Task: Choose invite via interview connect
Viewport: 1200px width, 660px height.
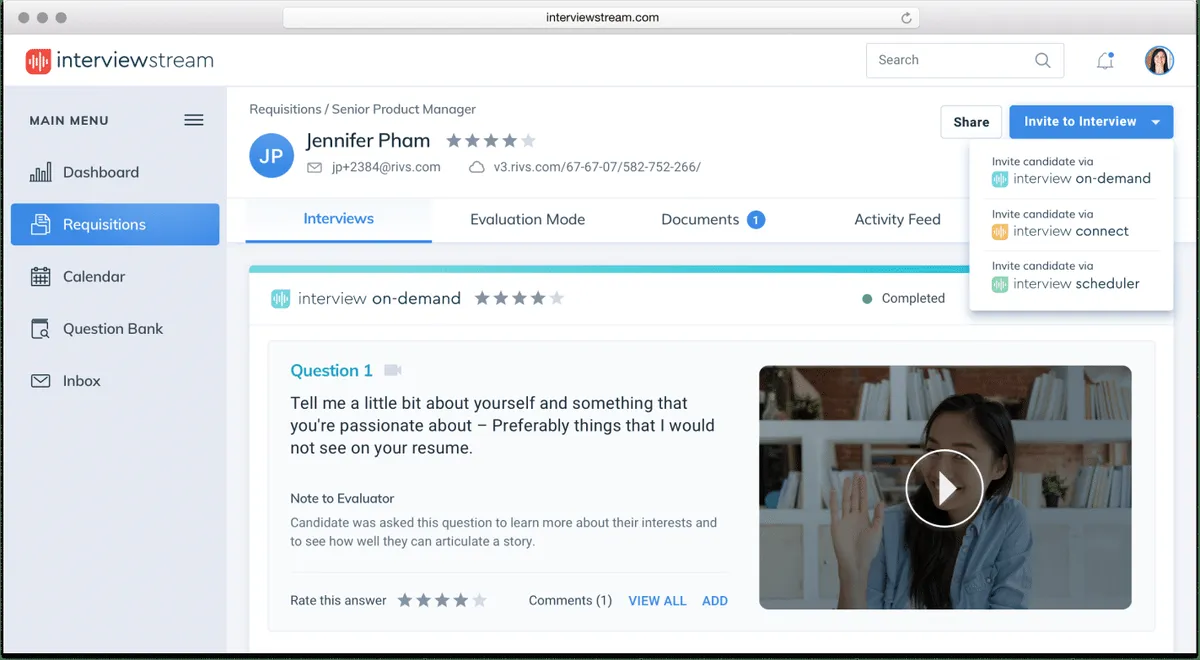Action: point(1071,224)
